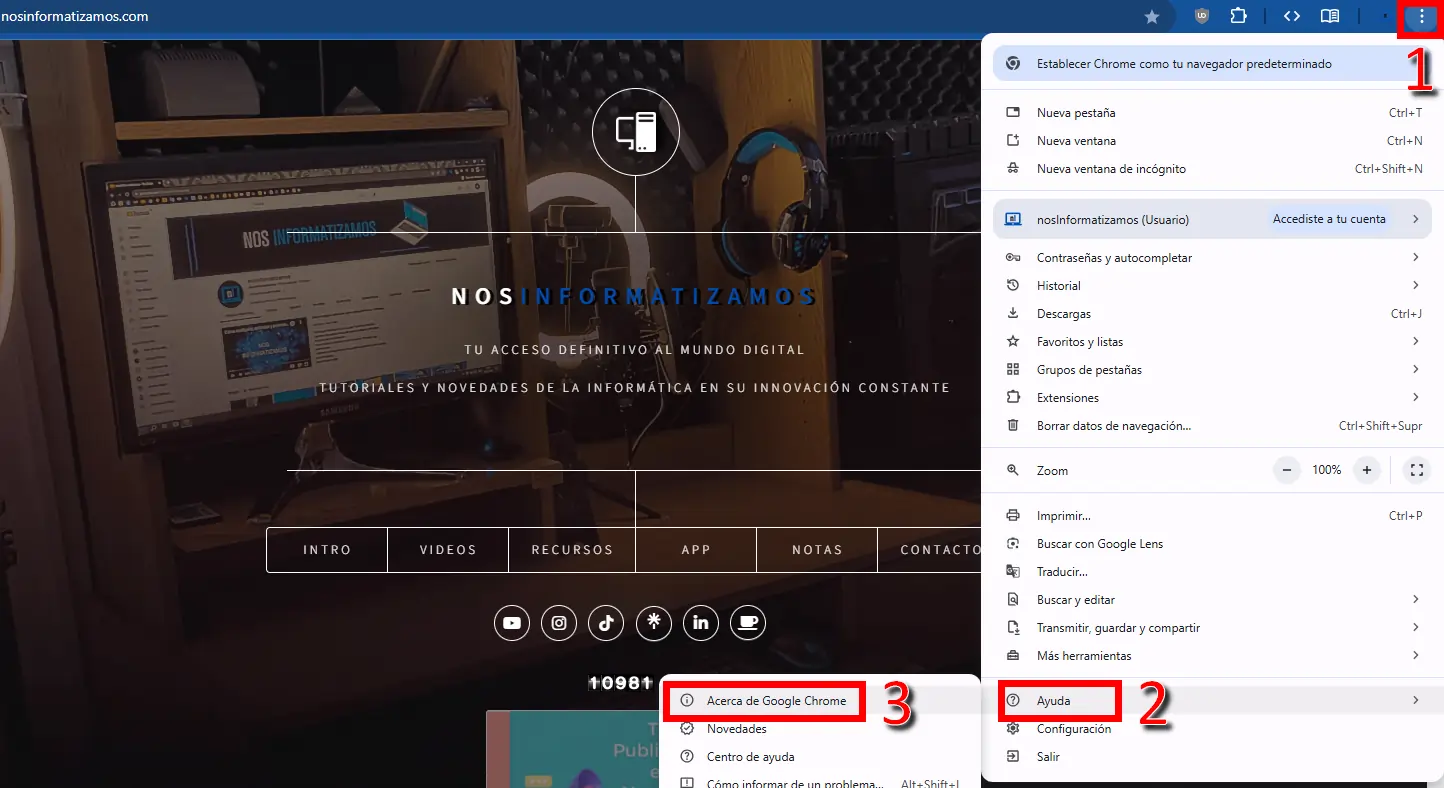Expand the Buscar y editar submenu arrow

(1416, 600)
